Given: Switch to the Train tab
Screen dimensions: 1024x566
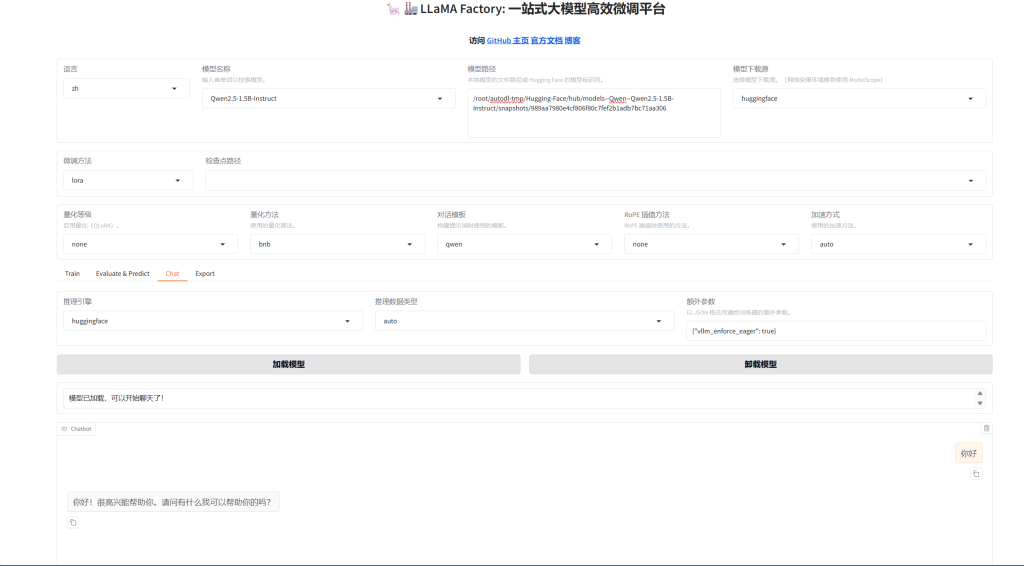Looking at the screenshot, I should (72, 274).
